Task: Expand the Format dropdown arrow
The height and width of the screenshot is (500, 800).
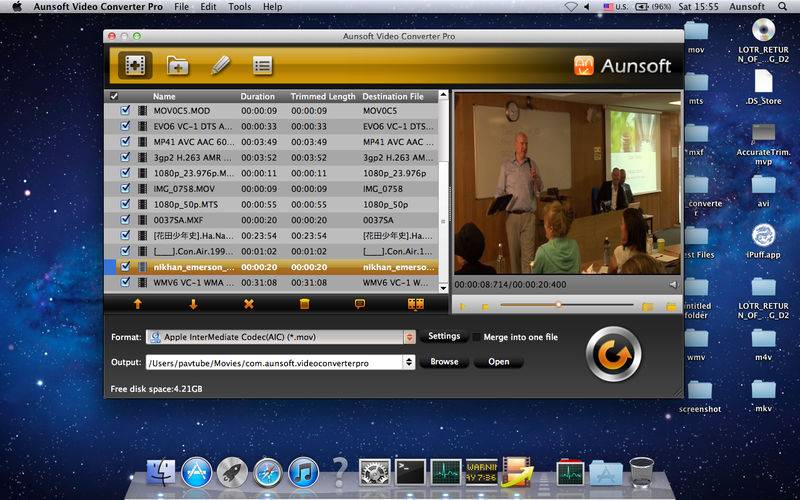Action: click(409, 337)
